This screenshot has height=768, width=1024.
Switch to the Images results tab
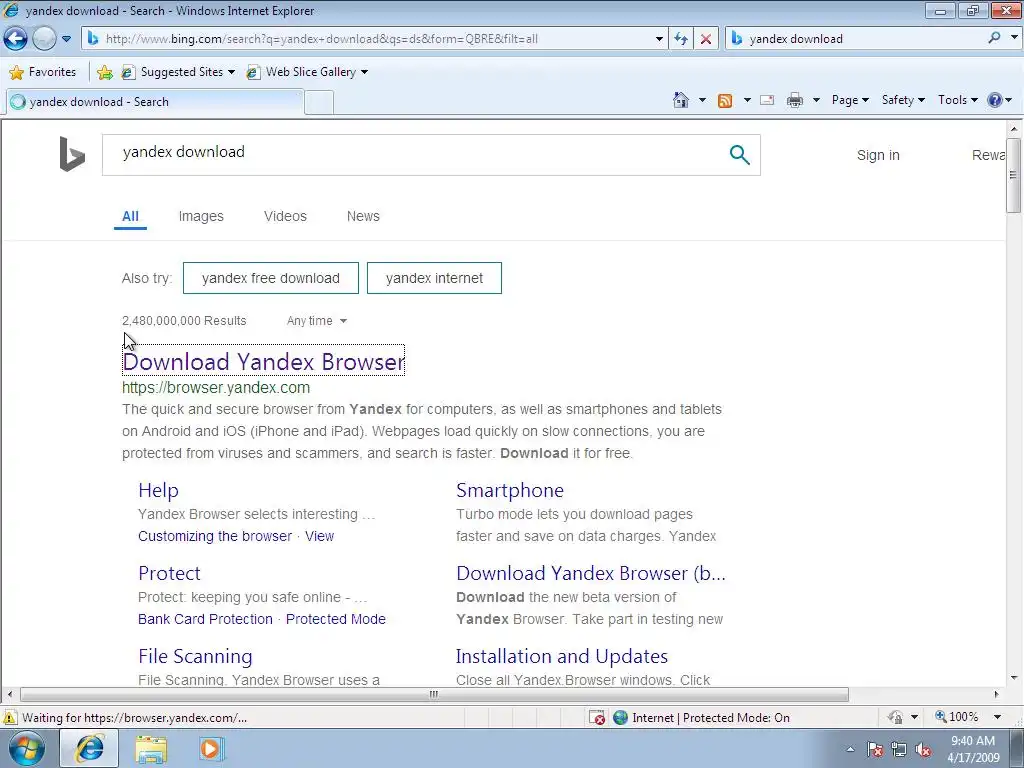click(x=201, y=216)
